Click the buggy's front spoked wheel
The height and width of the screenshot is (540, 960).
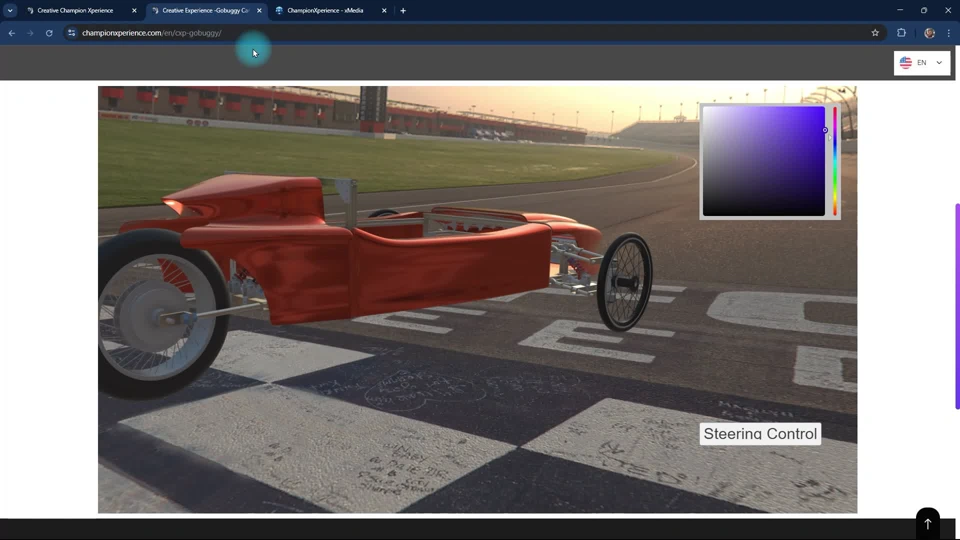tap(624, 282)
